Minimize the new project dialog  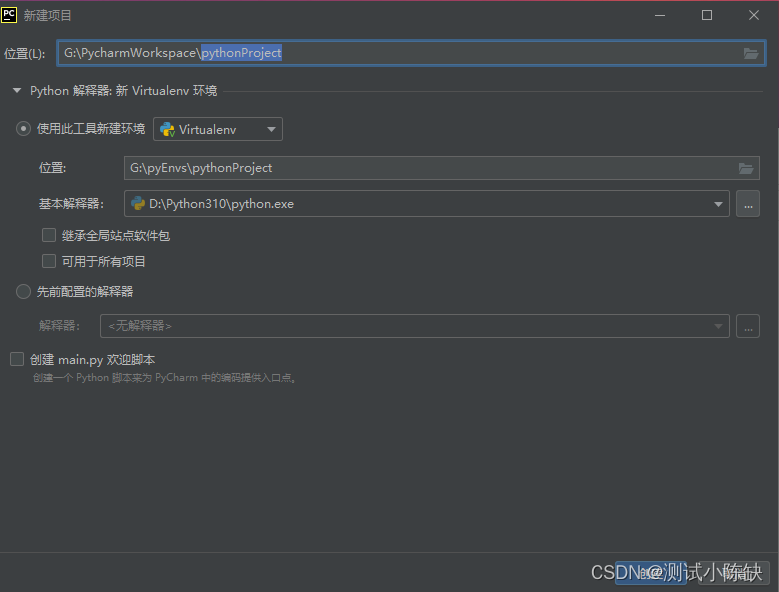point(660,15)
